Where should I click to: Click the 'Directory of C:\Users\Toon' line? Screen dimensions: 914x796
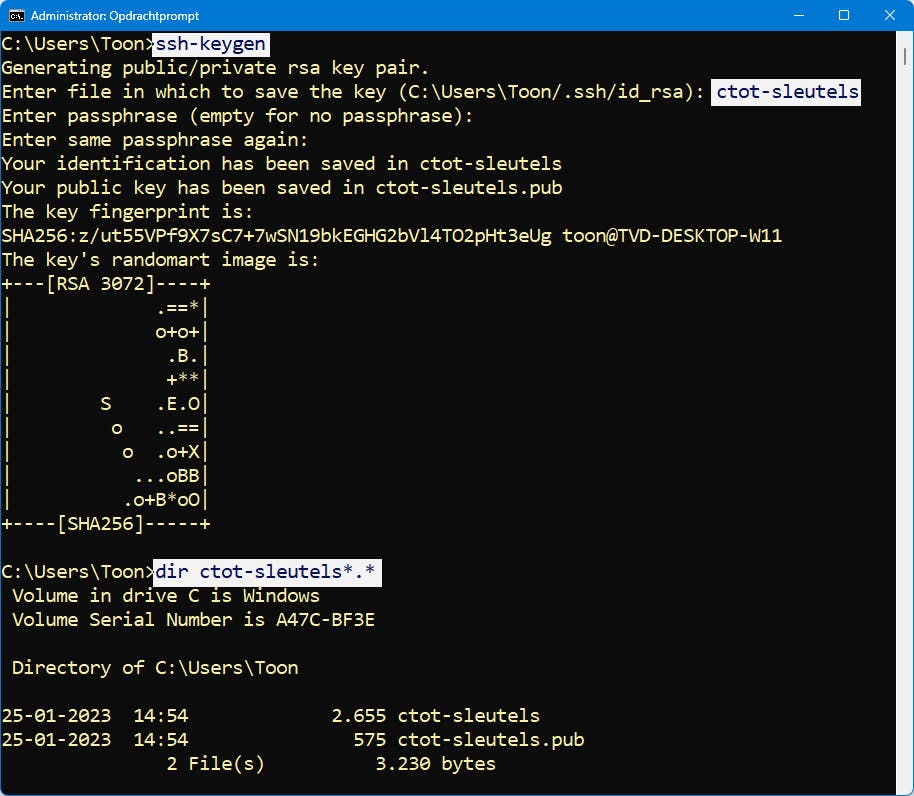point(155,668)
